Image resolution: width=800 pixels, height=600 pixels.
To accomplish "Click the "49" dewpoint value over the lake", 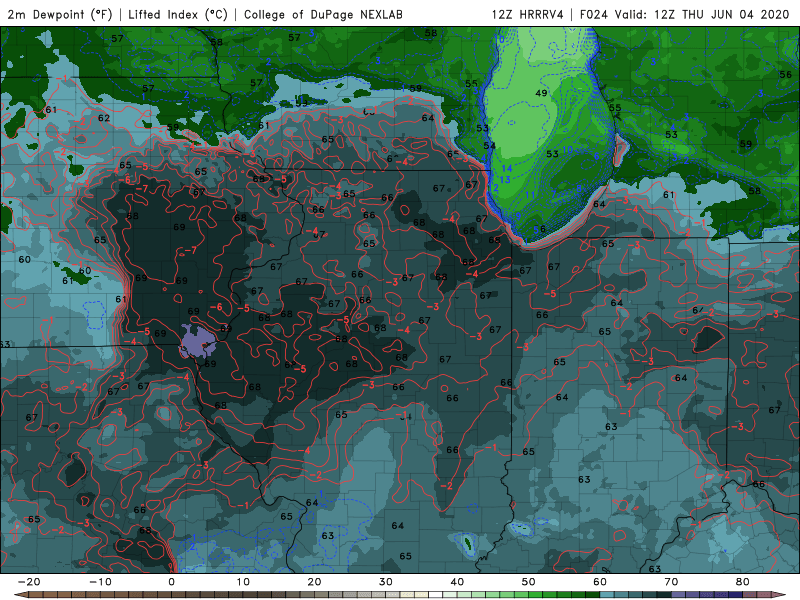I will click(541, 93).
